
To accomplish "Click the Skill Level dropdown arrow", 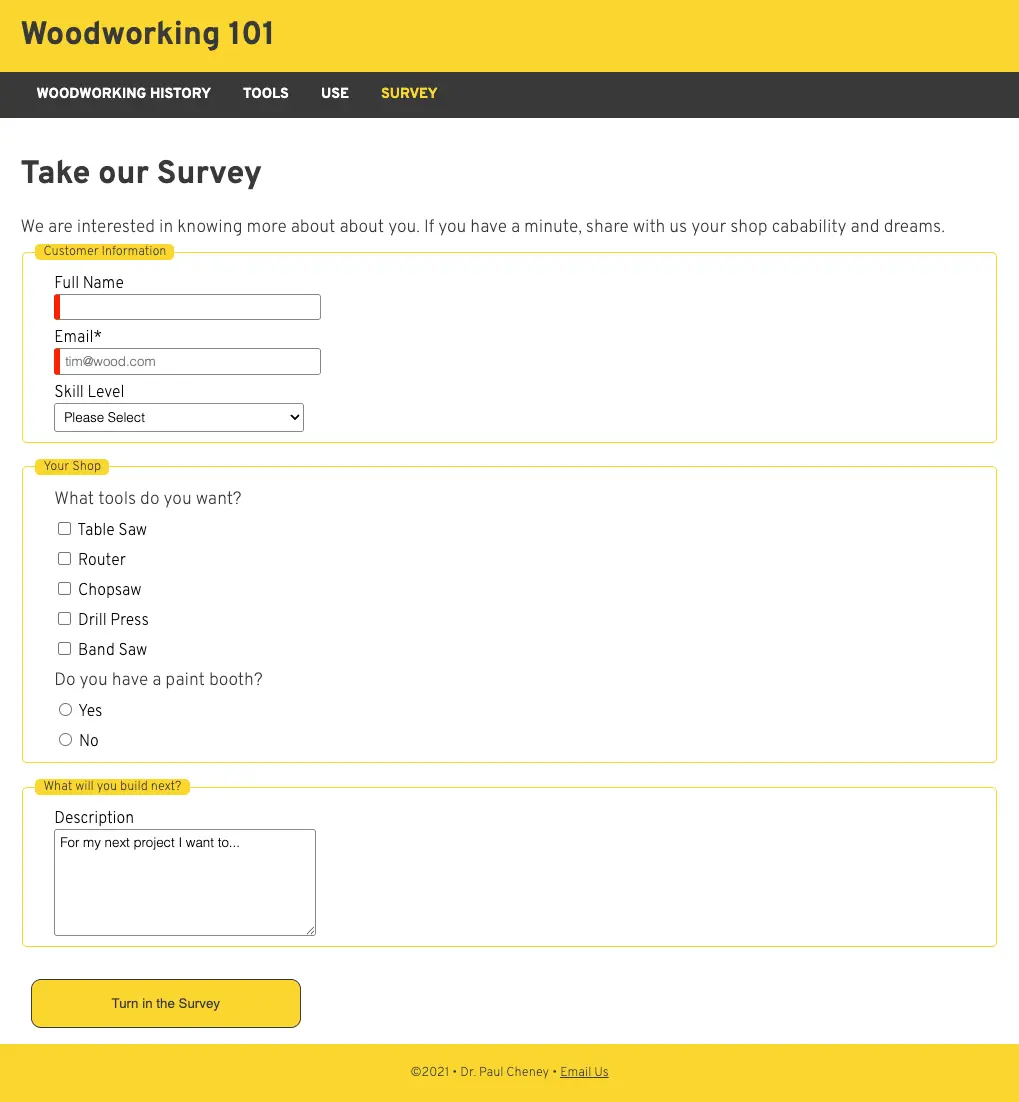I will click(294, 417).
